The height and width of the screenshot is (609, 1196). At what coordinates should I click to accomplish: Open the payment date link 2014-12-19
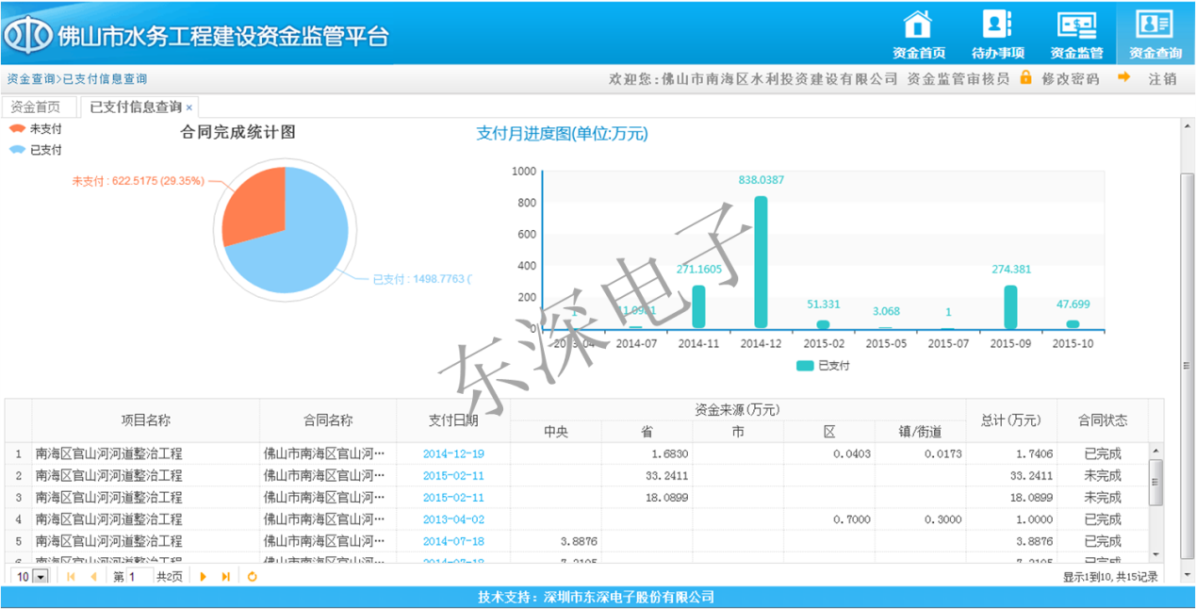453,454
